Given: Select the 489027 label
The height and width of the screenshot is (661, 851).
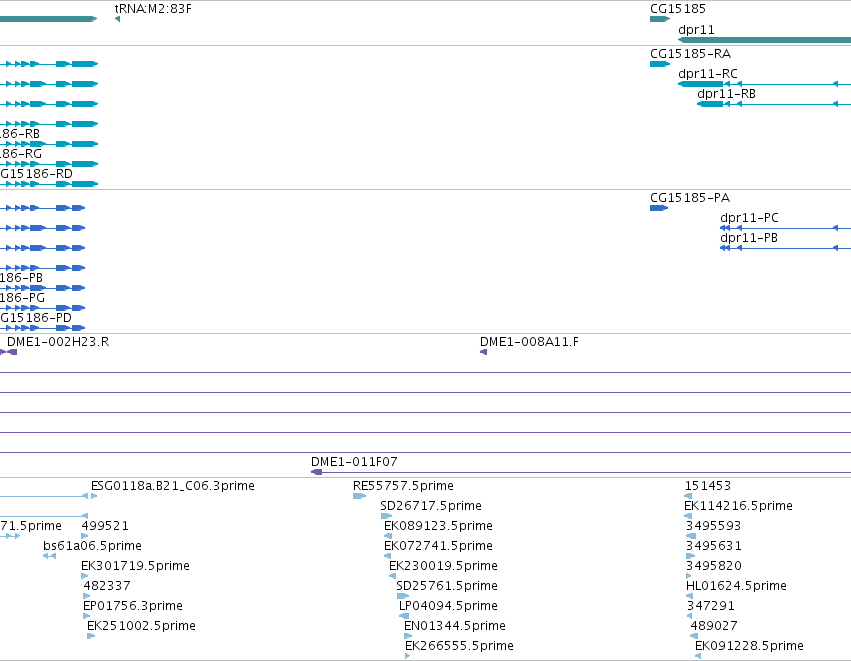Looking at the screenshot, I should tap(714, 626).
